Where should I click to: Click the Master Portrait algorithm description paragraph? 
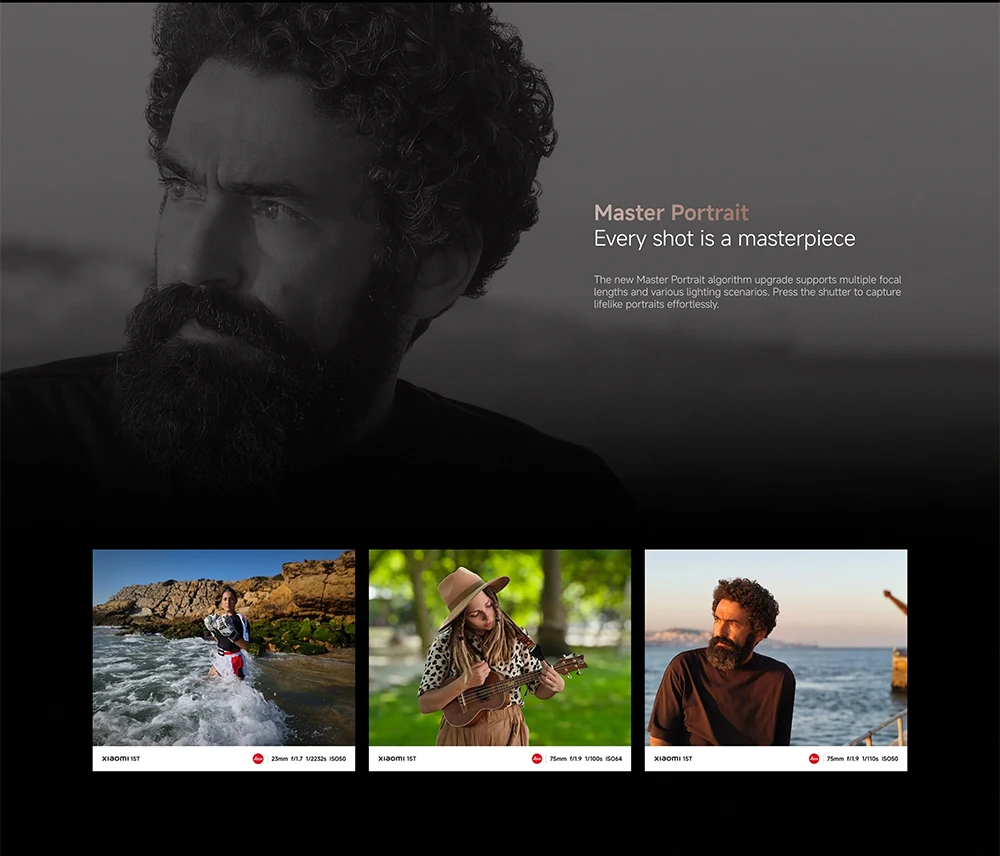coord(747,291)
